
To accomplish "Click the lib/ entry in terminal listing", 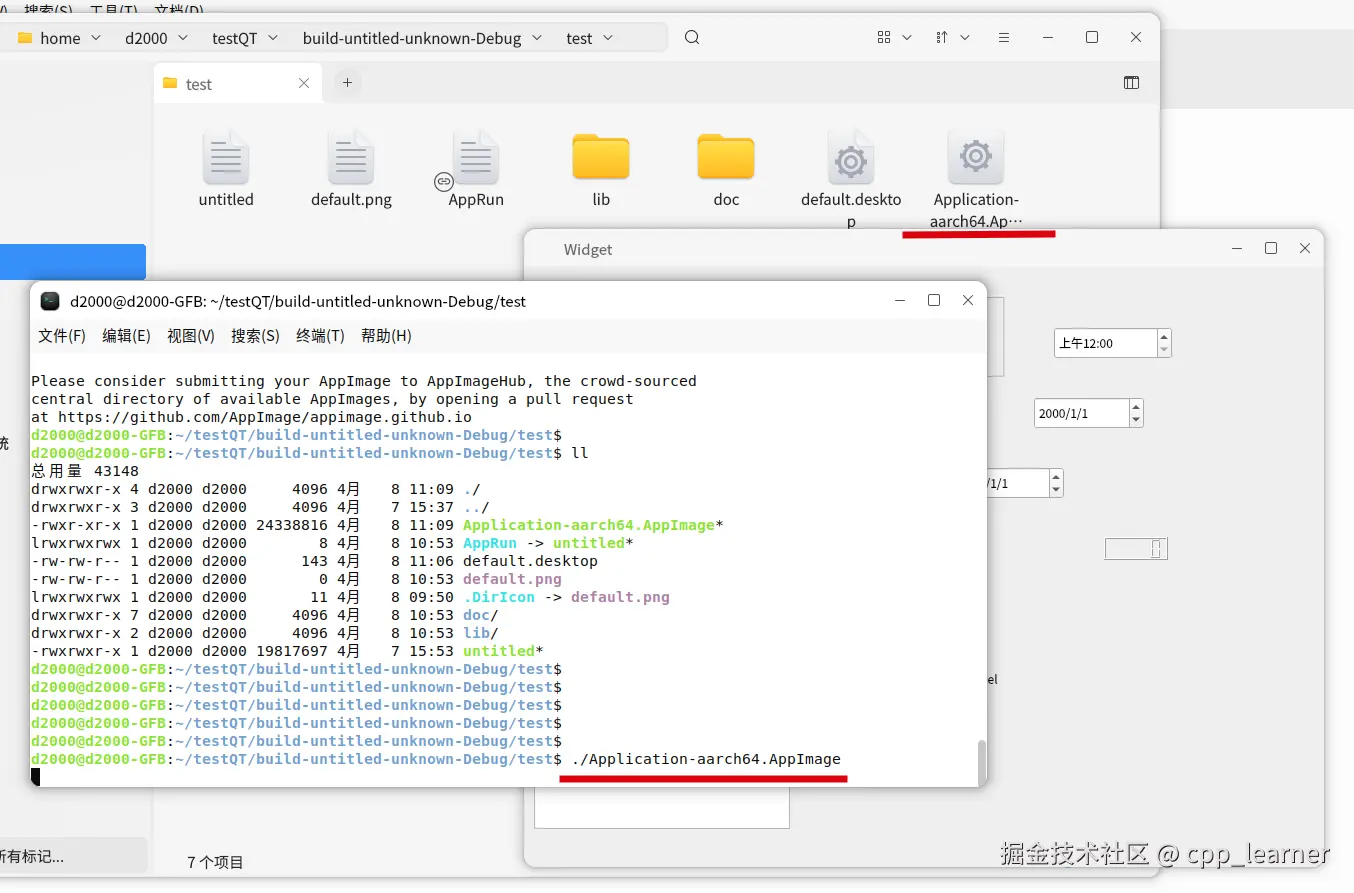I will click(x=481, y=633).
